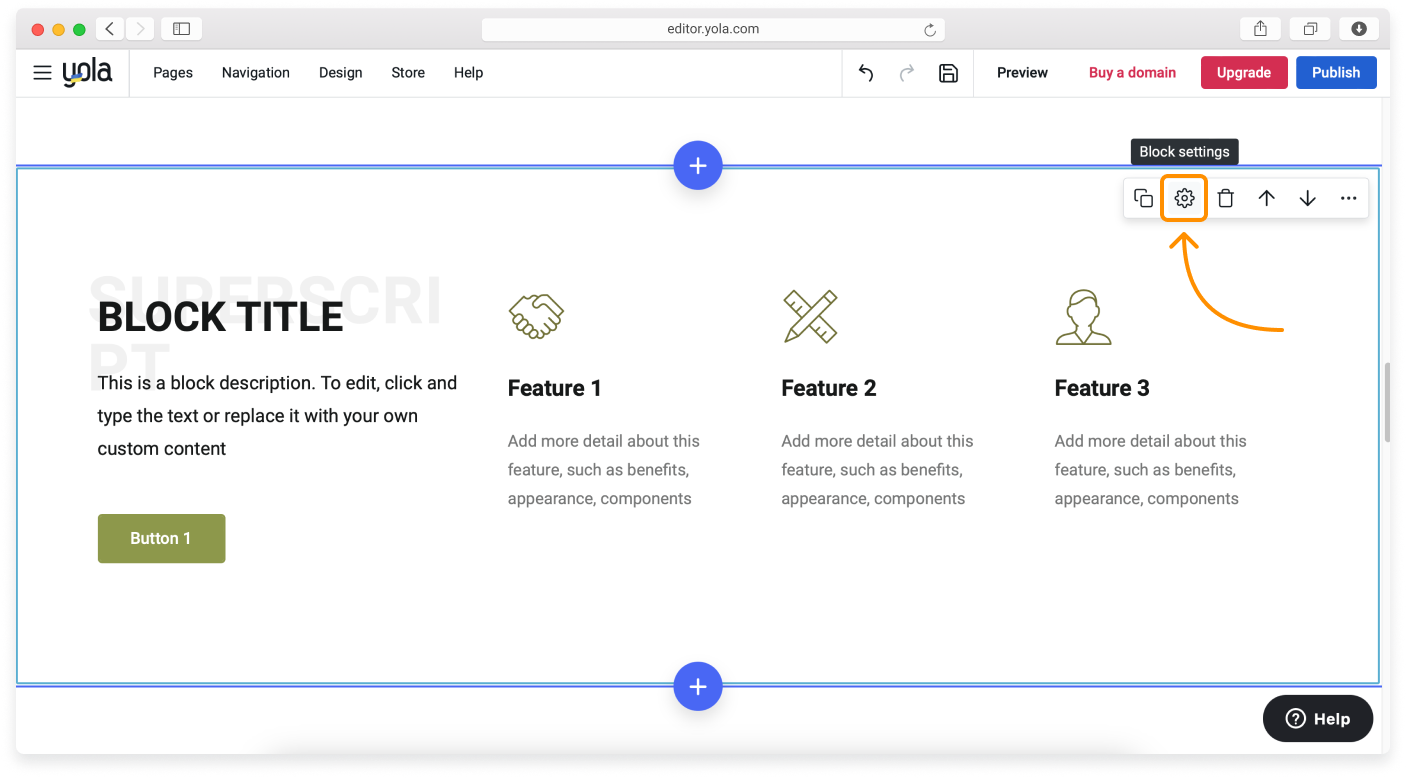Click the browser address bar showing editor.yola.com
Image resolution: width=1406 pixels, height=778 pixels.
point(712,29)
